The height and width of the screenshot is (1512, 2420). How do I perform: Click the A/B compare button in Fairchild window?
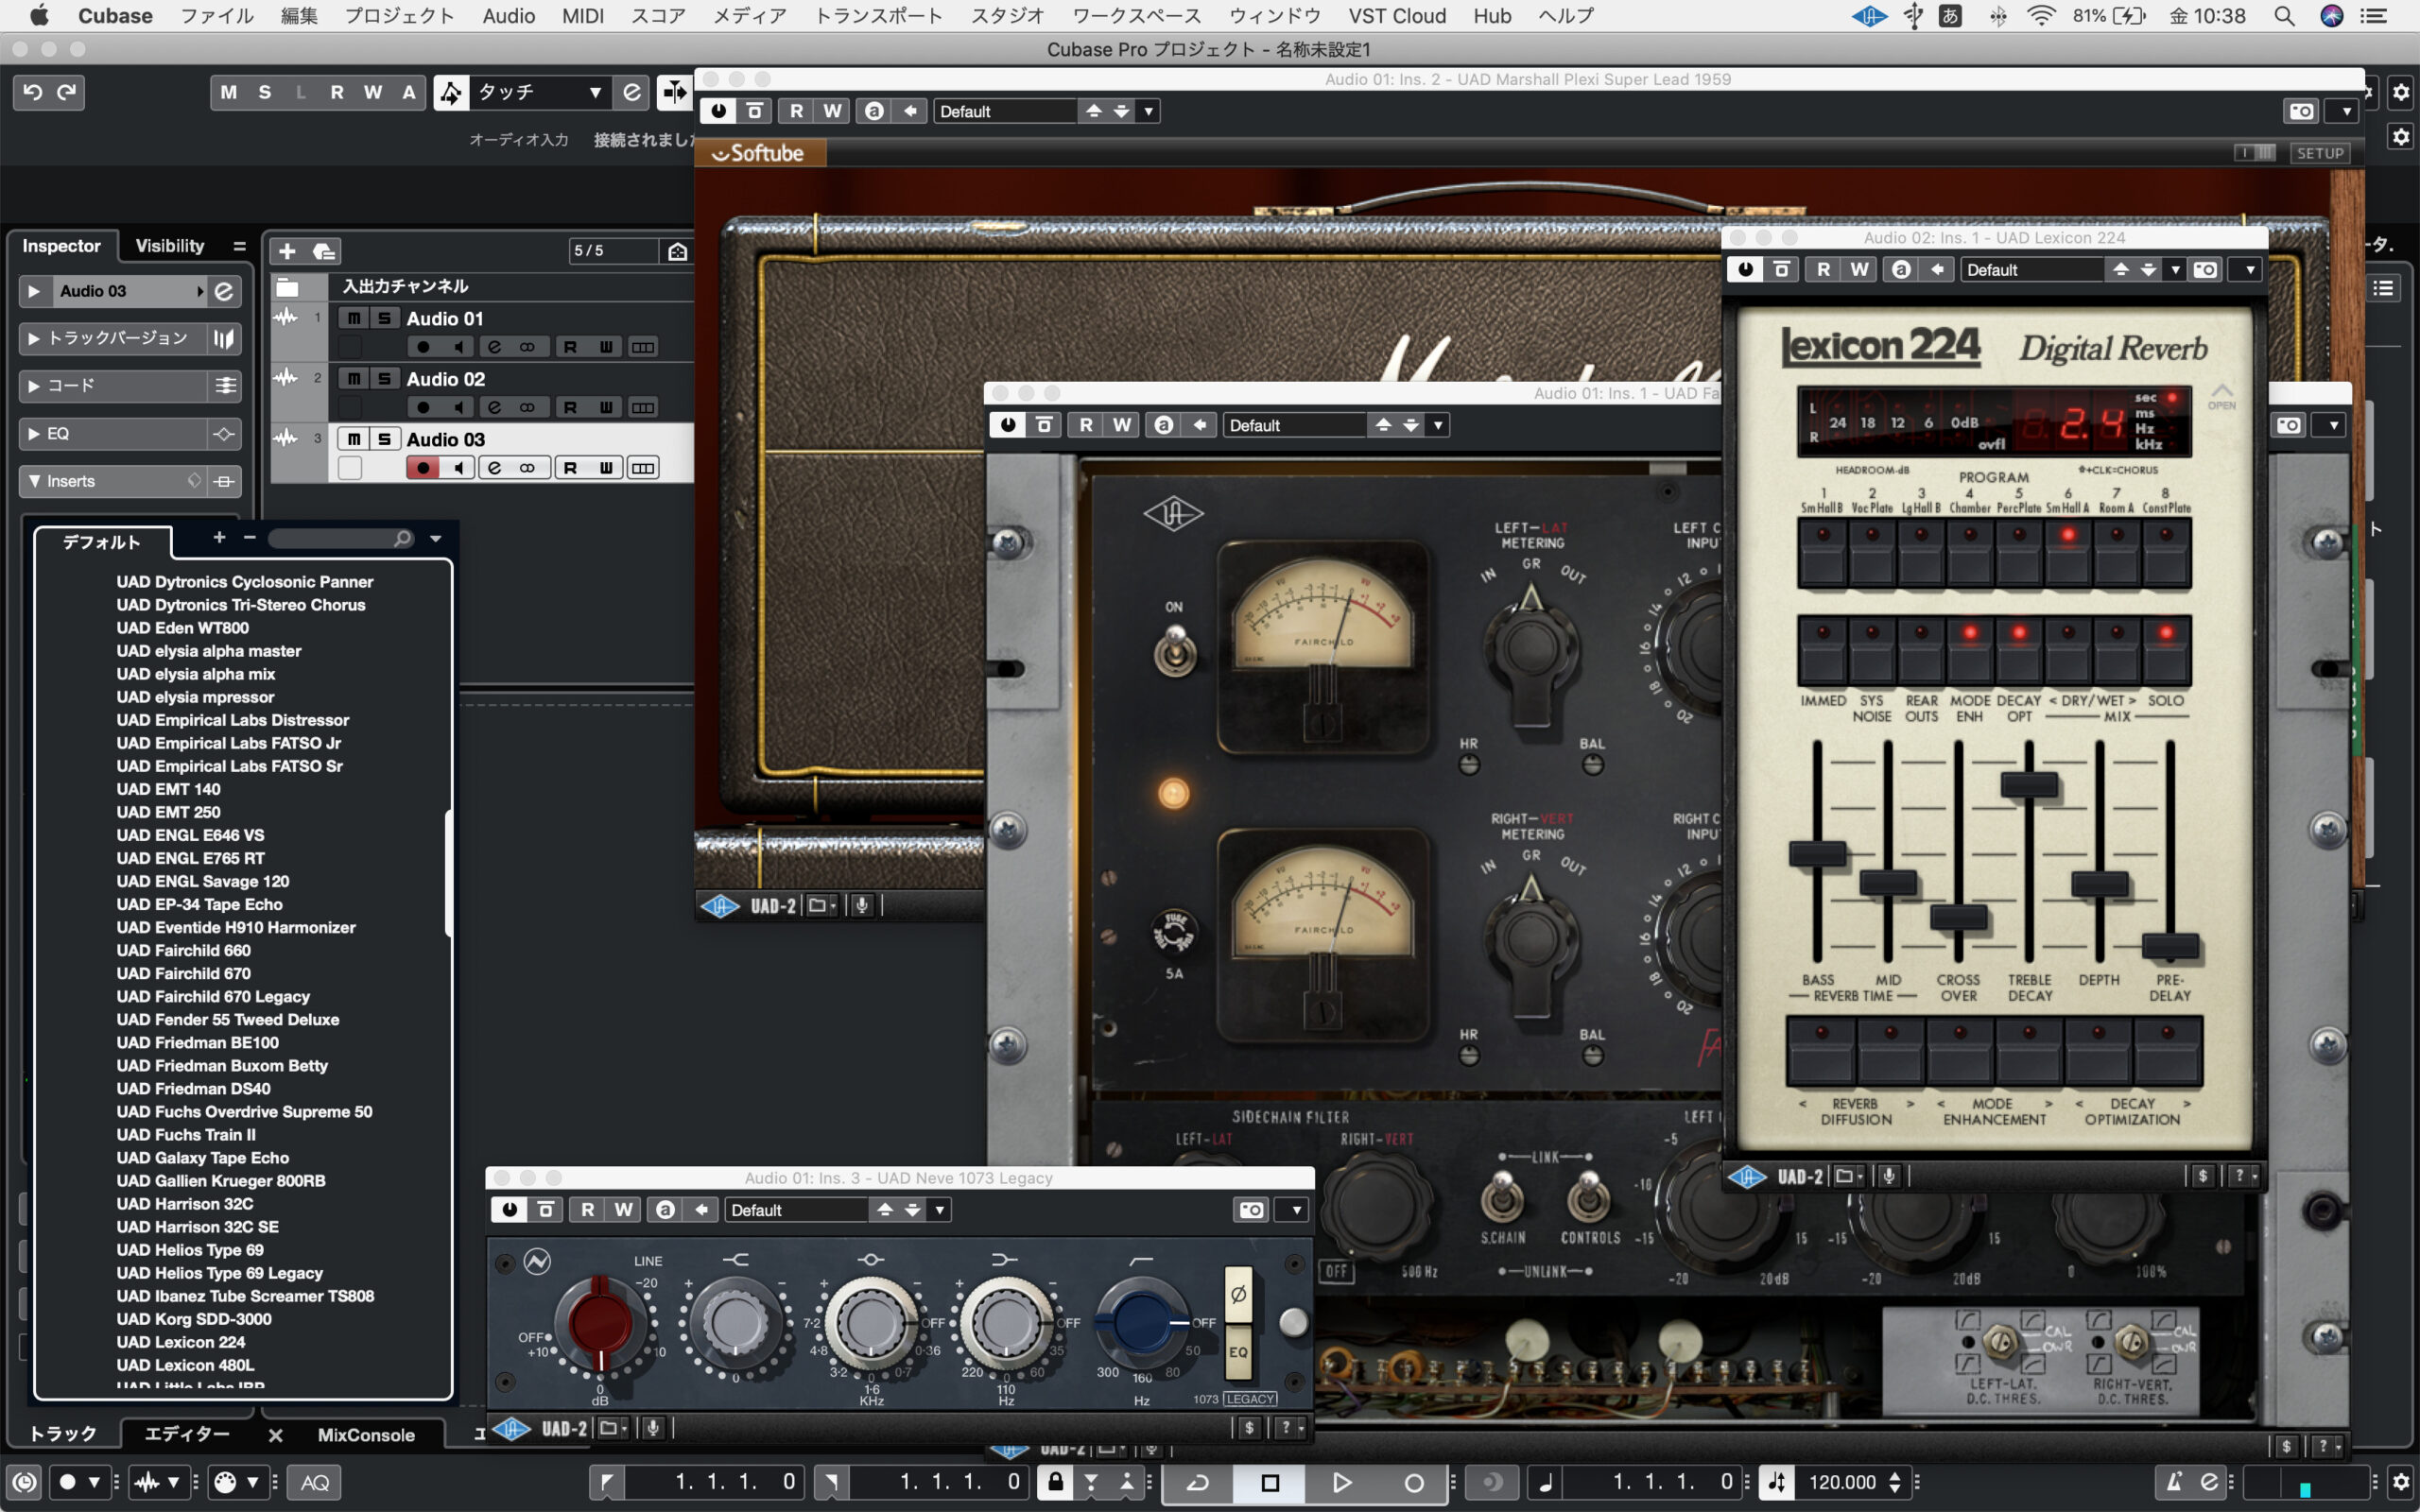click(1163, 425)
